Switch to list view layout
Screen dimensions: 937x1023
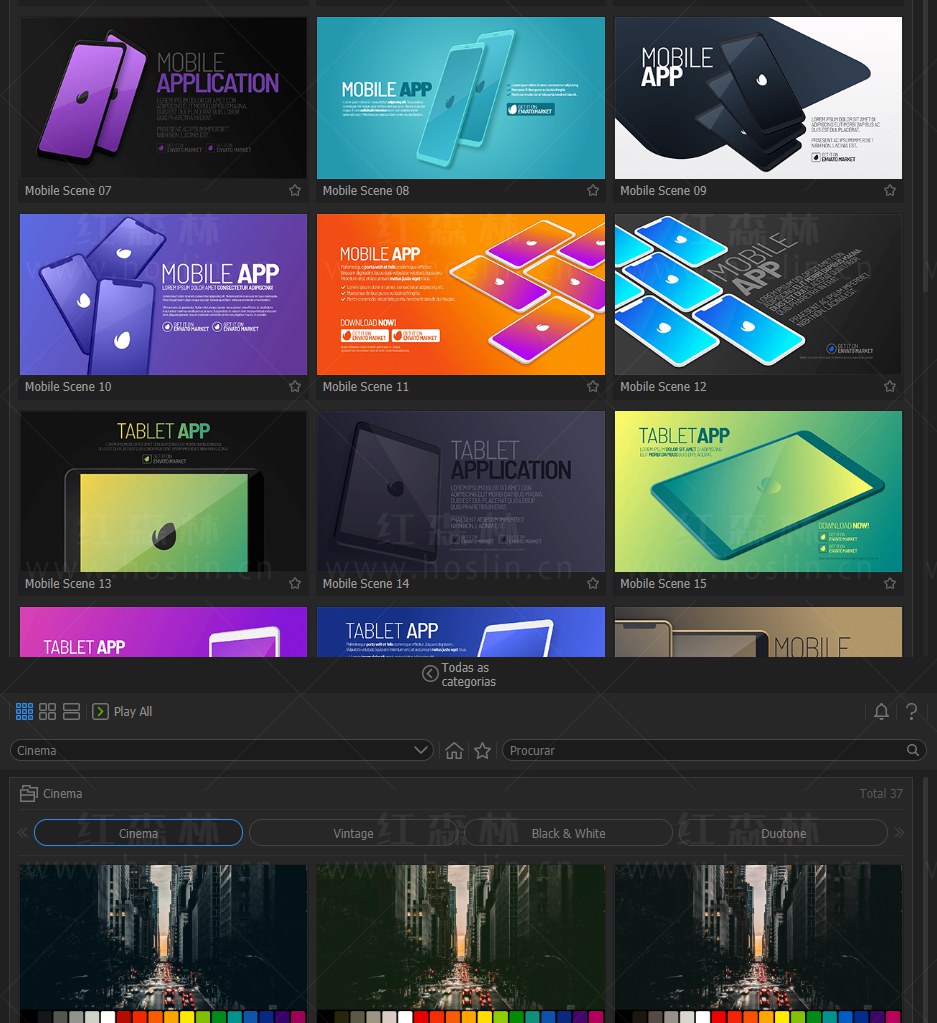coord(71,711)
